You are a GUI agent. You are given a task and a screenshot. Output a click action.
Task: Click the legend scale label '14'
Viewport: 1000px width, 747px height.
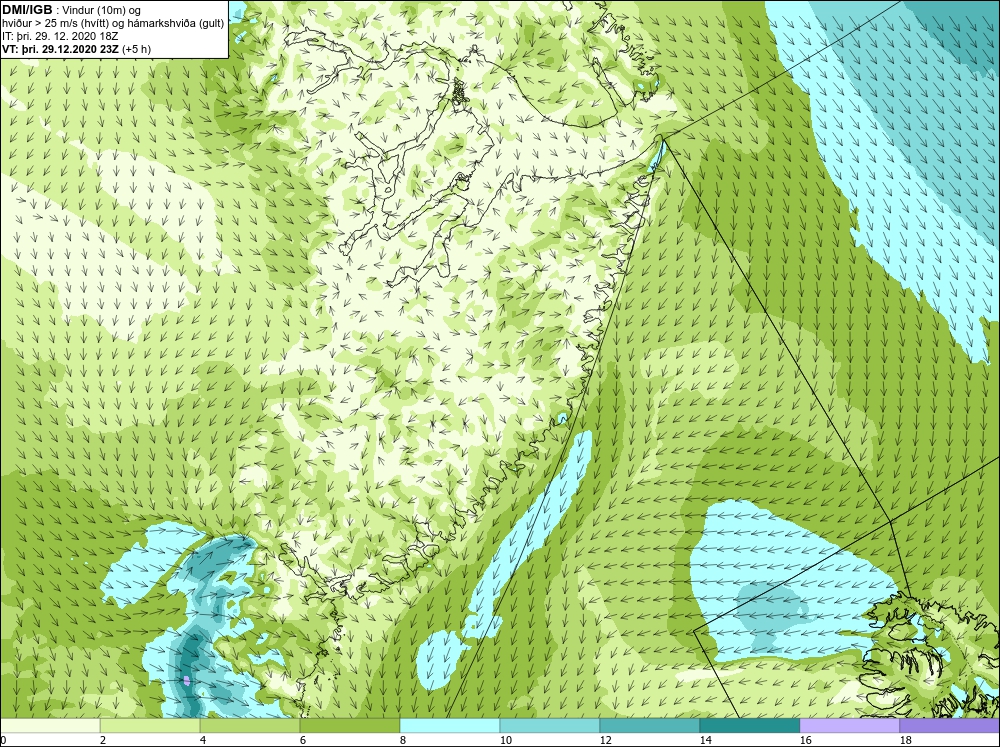pos(706,740)
